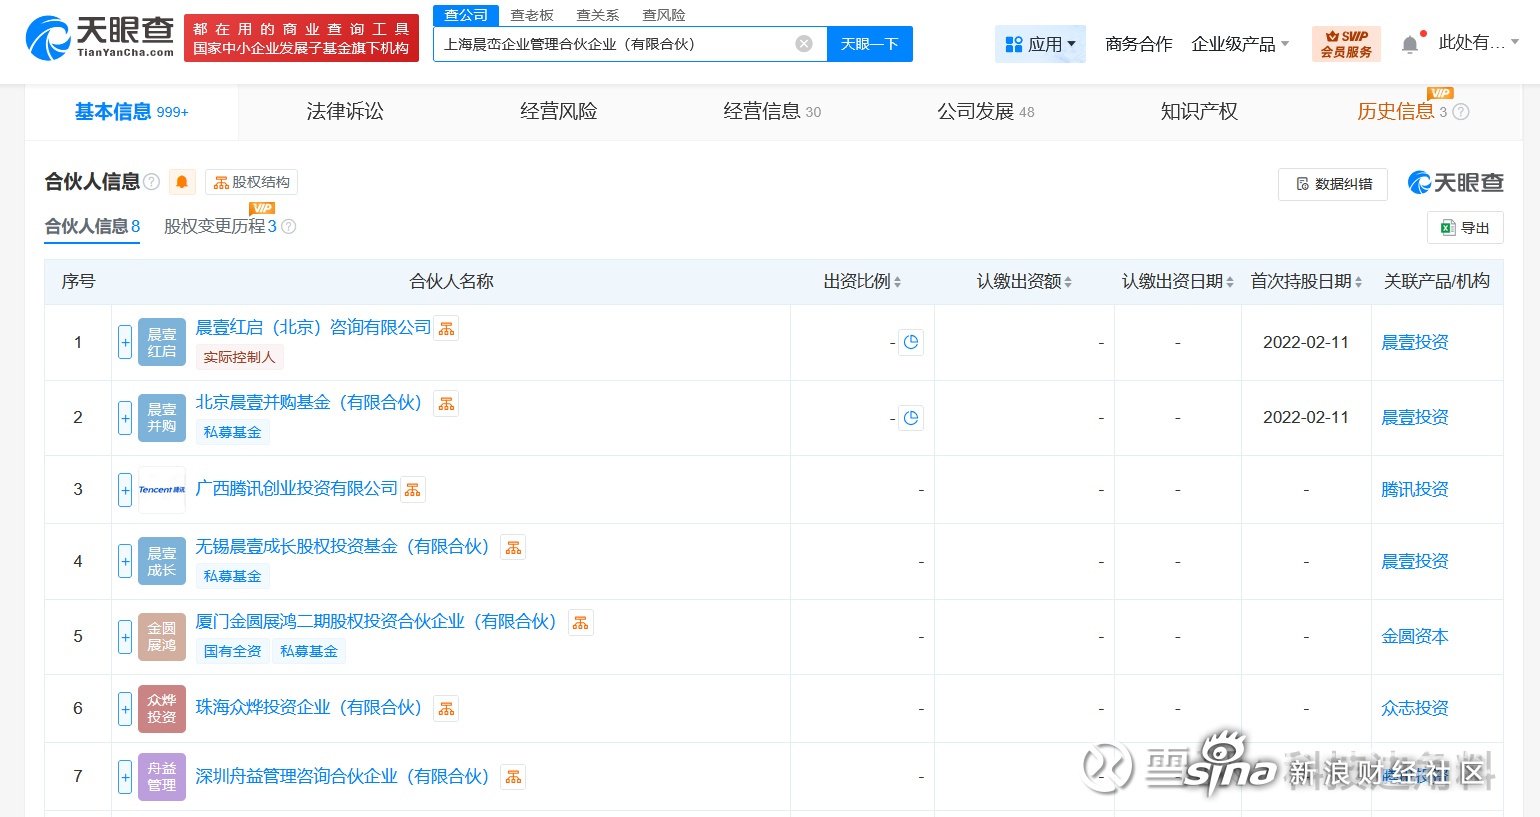
Task: Open equity structure icon for 北京晨壹并购基金
Action: coord(446,403)
